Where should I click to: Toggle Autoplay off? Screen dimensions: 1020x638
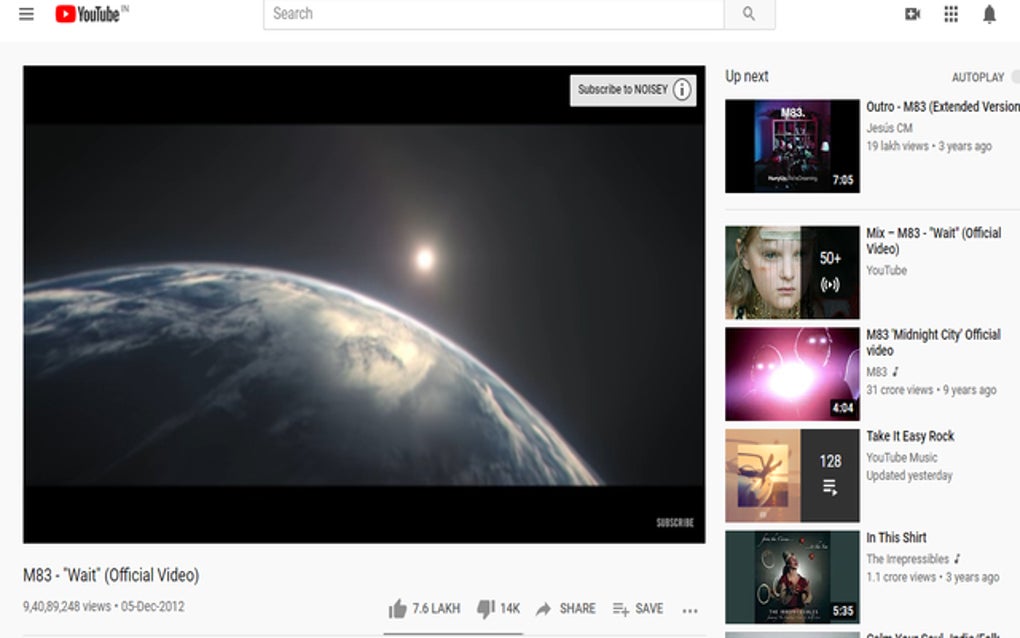(x=1014, y=77)
